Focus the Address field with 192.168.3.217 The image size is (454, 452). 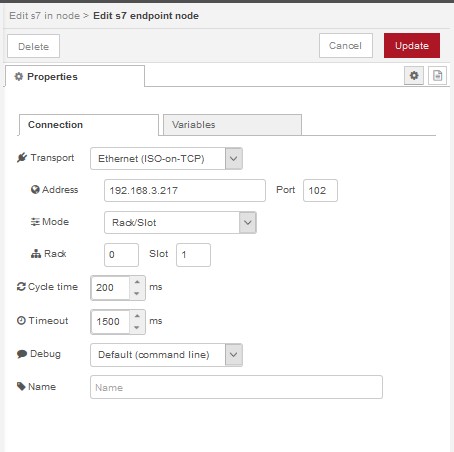point(185,190)
